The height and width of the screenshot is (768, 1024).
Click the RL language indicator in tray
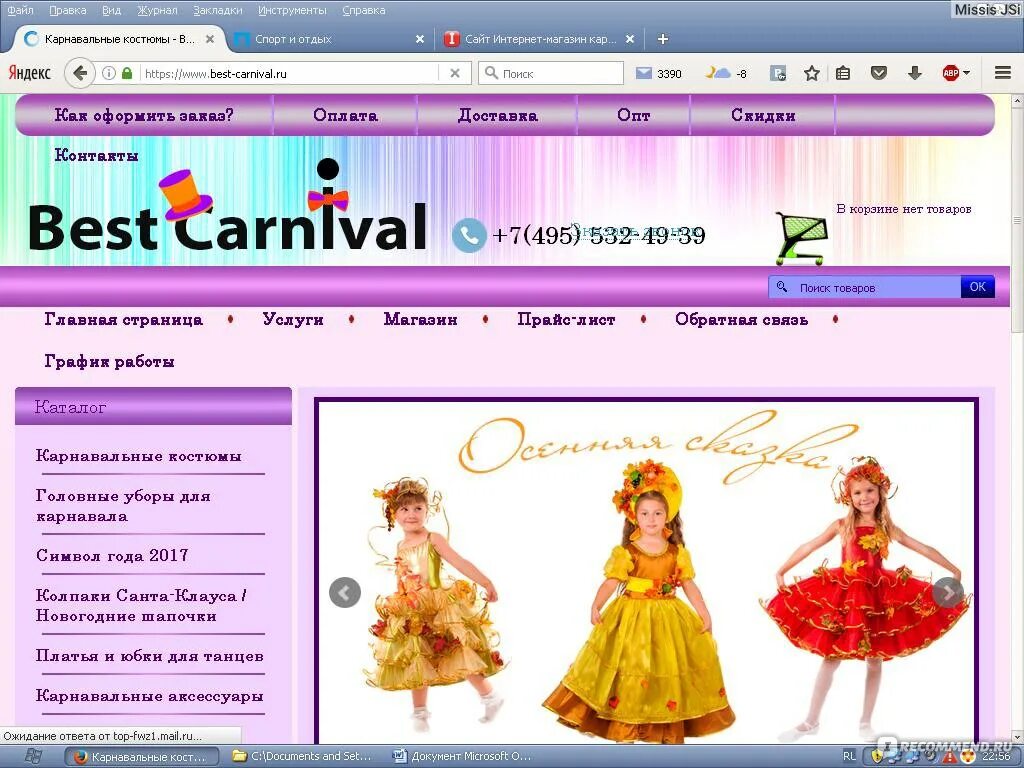coord(849,757)
